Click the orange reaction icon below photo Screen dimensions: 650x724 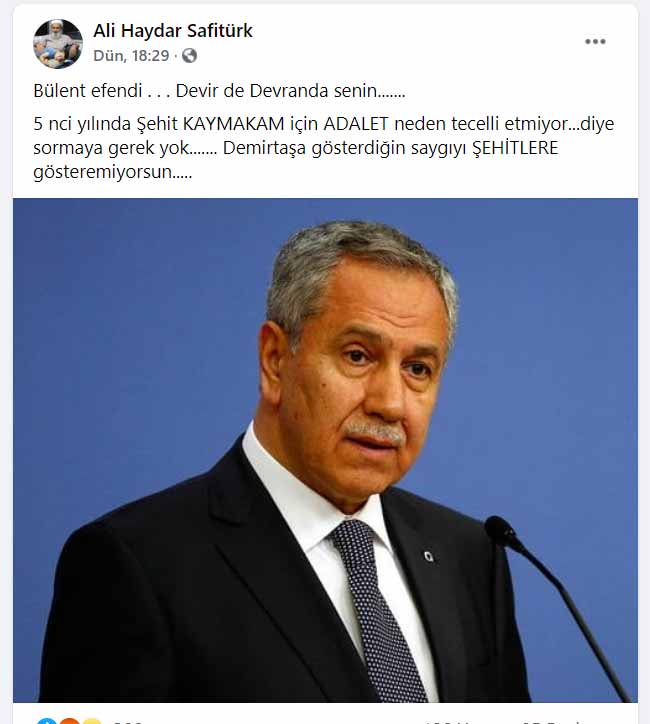pos(70,721)
